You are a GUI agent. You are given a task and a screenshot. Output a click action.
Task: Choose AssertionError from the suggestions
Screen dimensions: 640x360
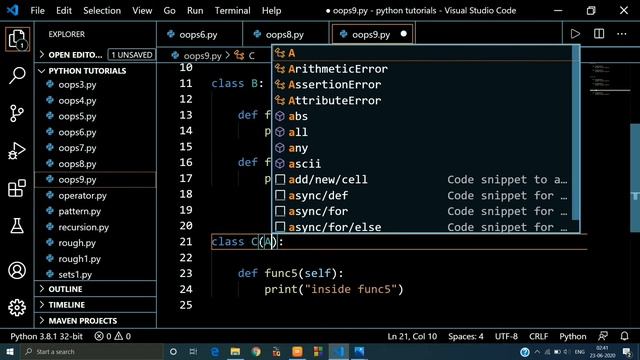[x=422, y=84]
